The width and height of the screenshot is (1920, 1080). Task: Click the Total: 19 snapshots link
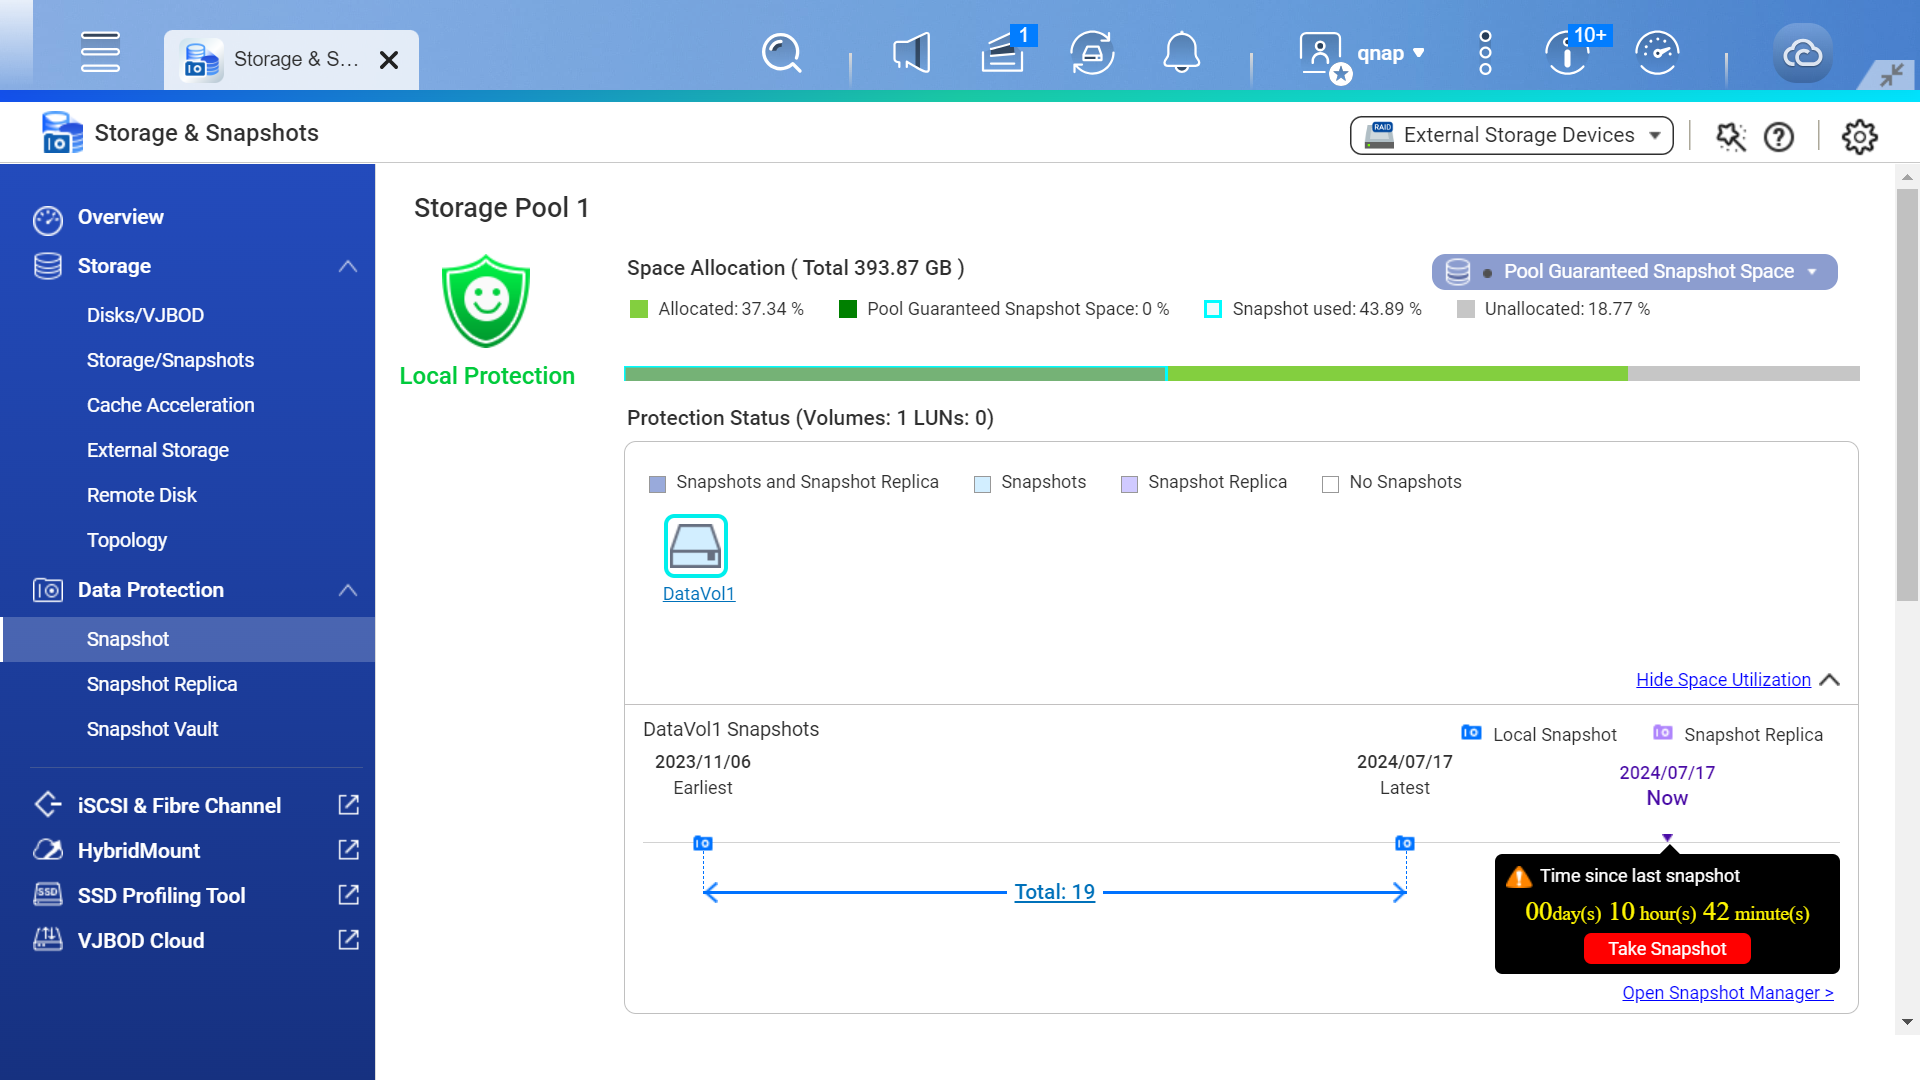[x=1054, y=891]
